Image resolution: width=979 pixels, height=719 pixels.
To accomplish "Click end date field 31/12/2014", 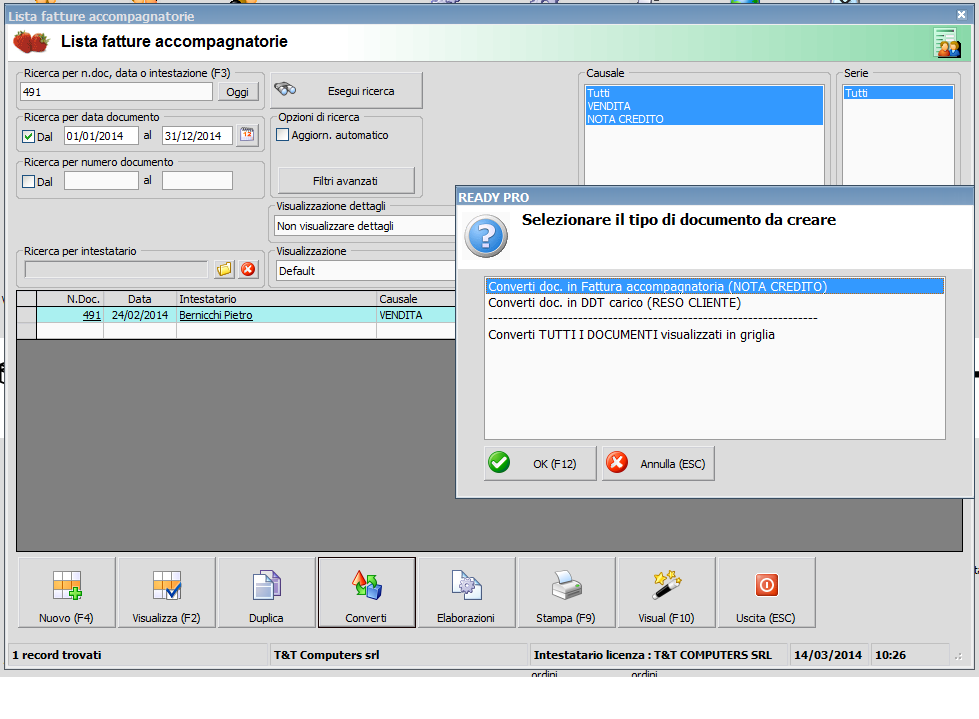I will click(x=197, y=135).
